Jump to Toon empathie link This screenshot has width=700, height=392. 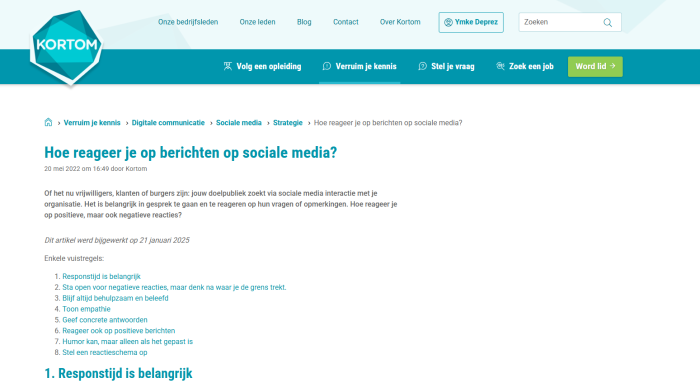[x=86, y=309]
